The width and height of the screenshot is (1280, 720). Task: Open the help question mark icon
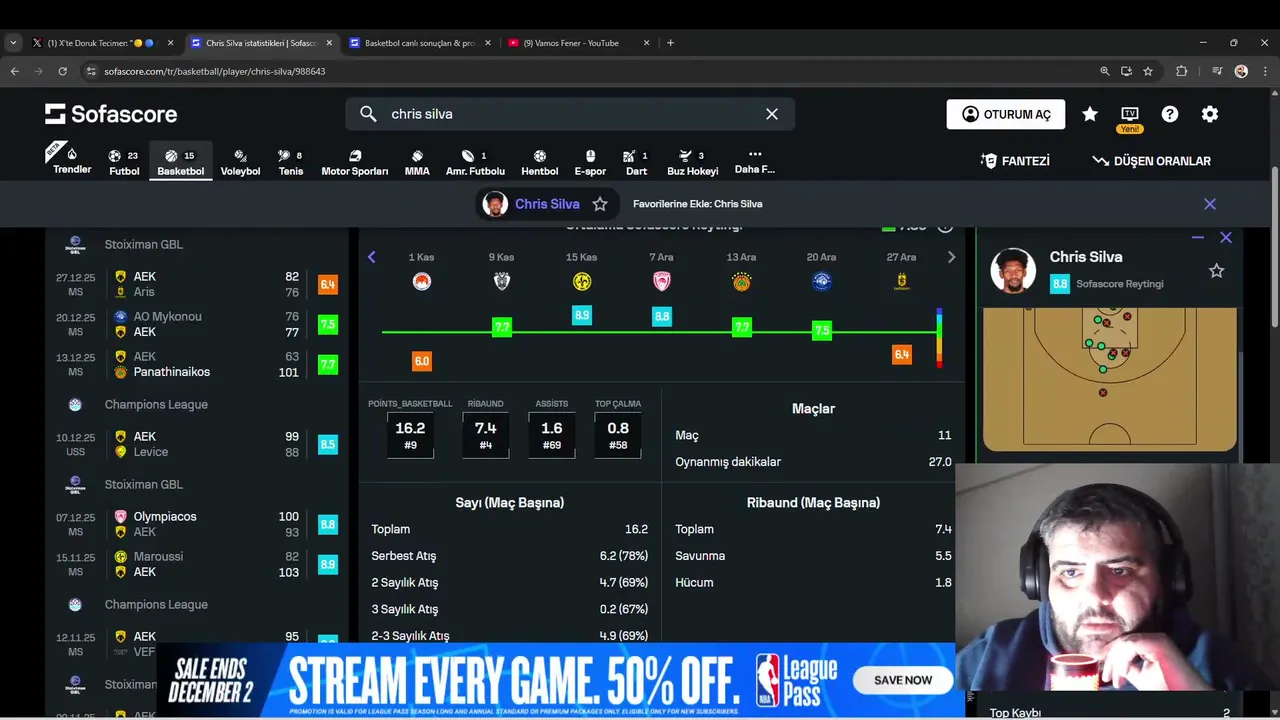tap(1170, 114)
